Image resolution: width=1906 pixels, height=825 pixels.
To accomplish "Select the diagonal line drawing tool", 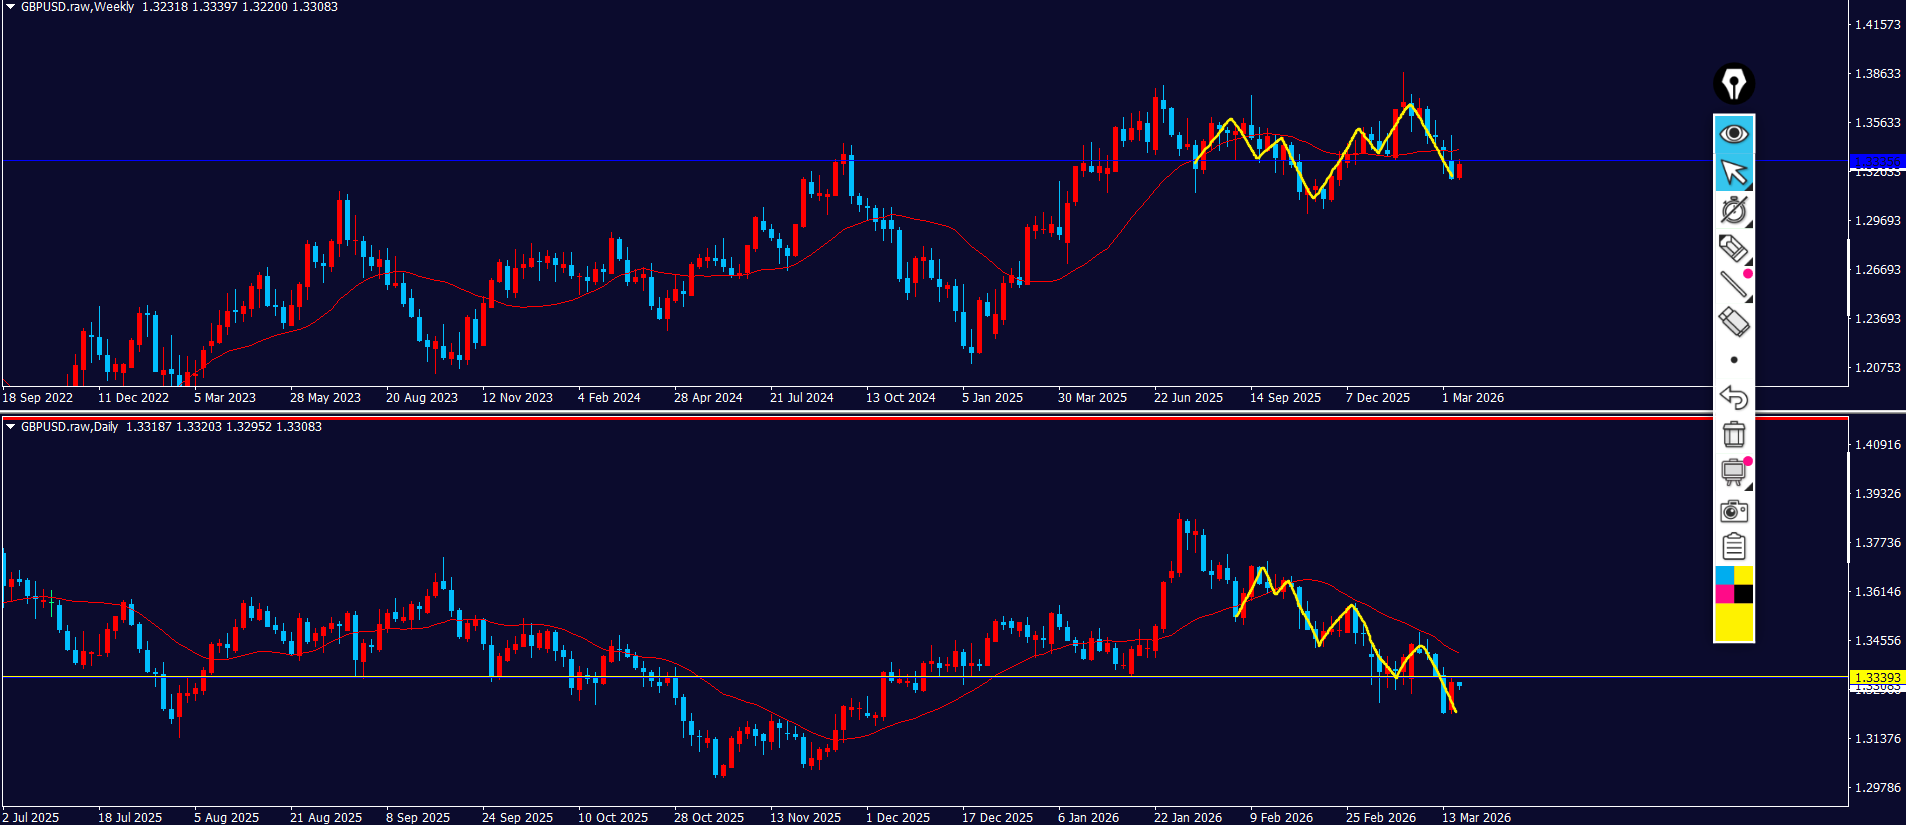I will click(x=1733, y=285).
